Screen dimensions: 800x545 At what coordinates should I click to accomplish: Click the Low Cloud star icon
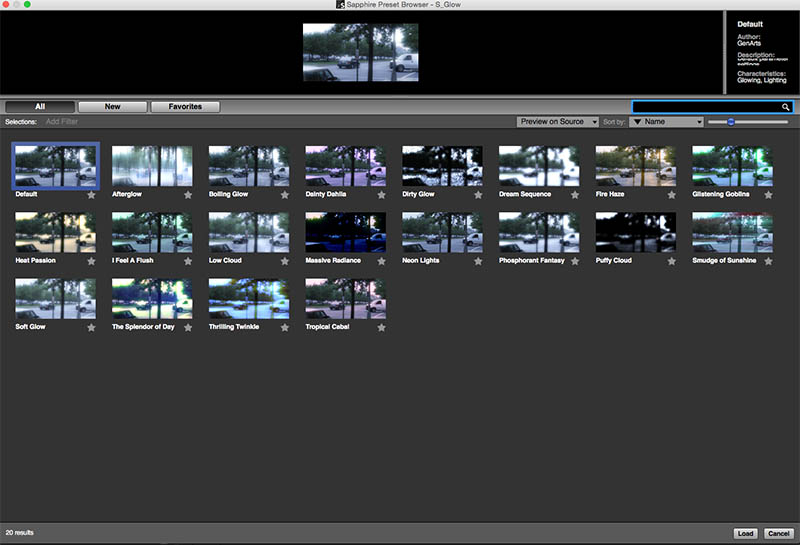pos(285,261)
